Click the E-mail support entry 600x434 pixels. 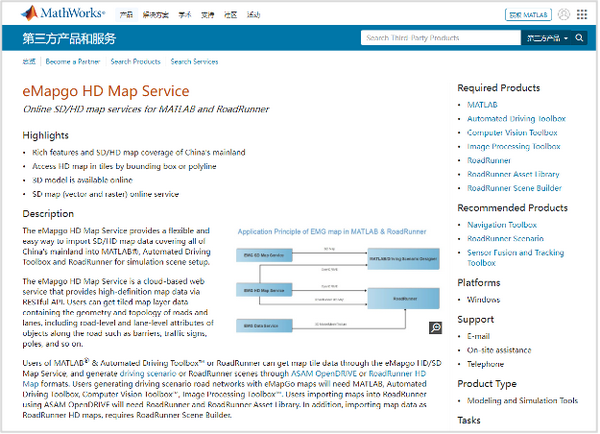[x=479, y=337]
